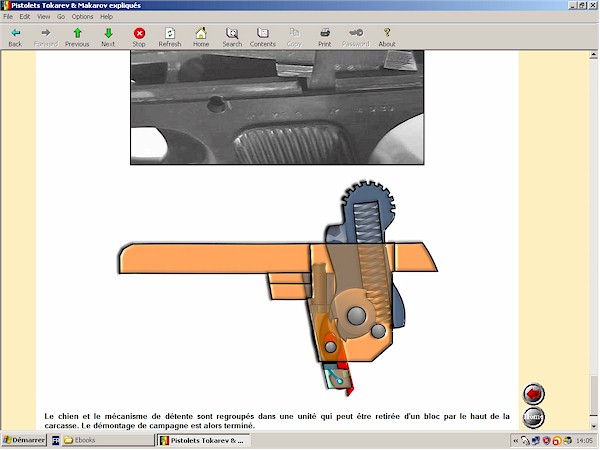
Task: Click the orange lock tray icon
Action: click(x=556, y=441)
